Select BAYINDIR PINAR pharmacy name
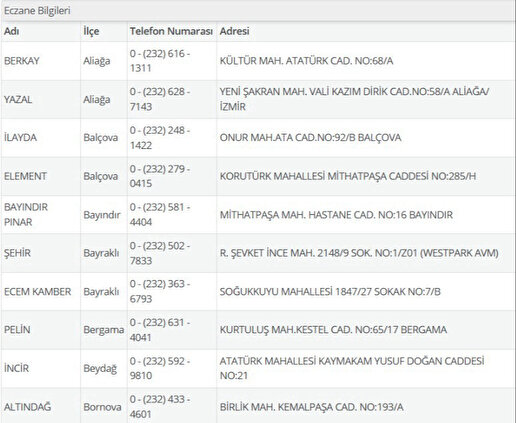This screenshot has height=423, width=516. coord(26,214)
